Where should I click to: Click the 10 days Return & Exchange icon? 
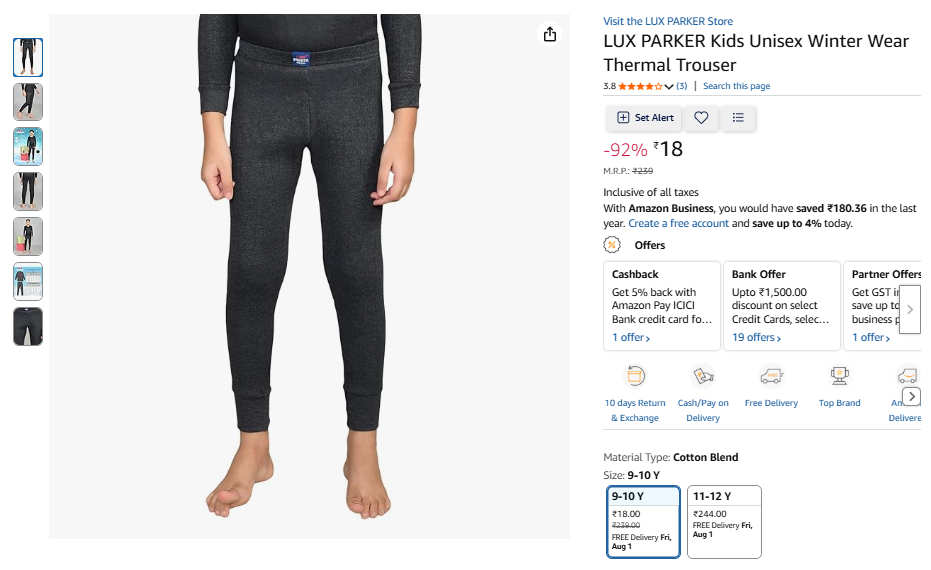point(635,376)
